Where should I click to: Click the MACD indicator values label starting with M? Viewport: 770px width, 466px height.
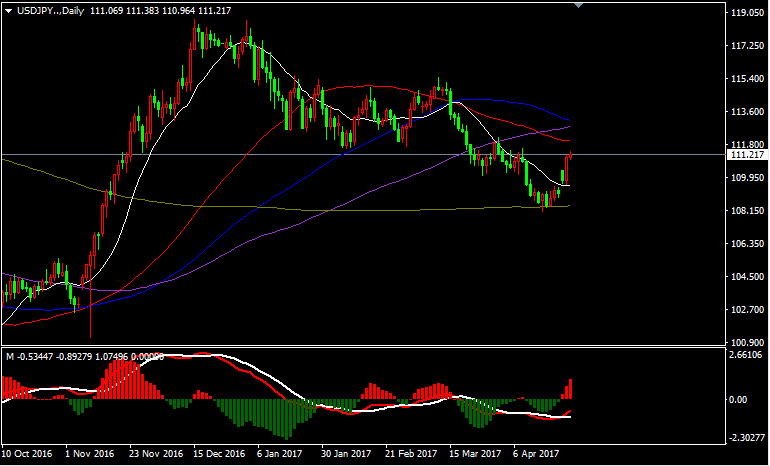pos(84,356)
